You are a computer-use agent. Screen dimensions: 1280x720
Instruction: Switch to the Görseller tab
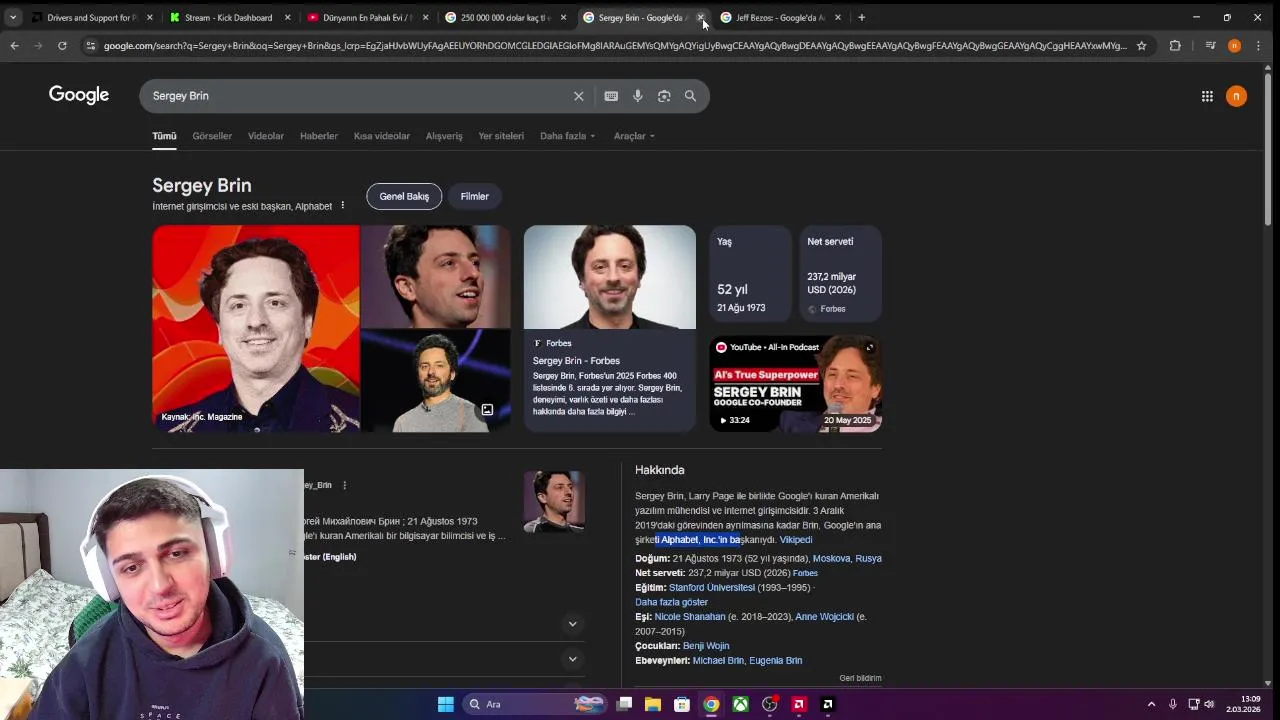(x=212, y=136)
